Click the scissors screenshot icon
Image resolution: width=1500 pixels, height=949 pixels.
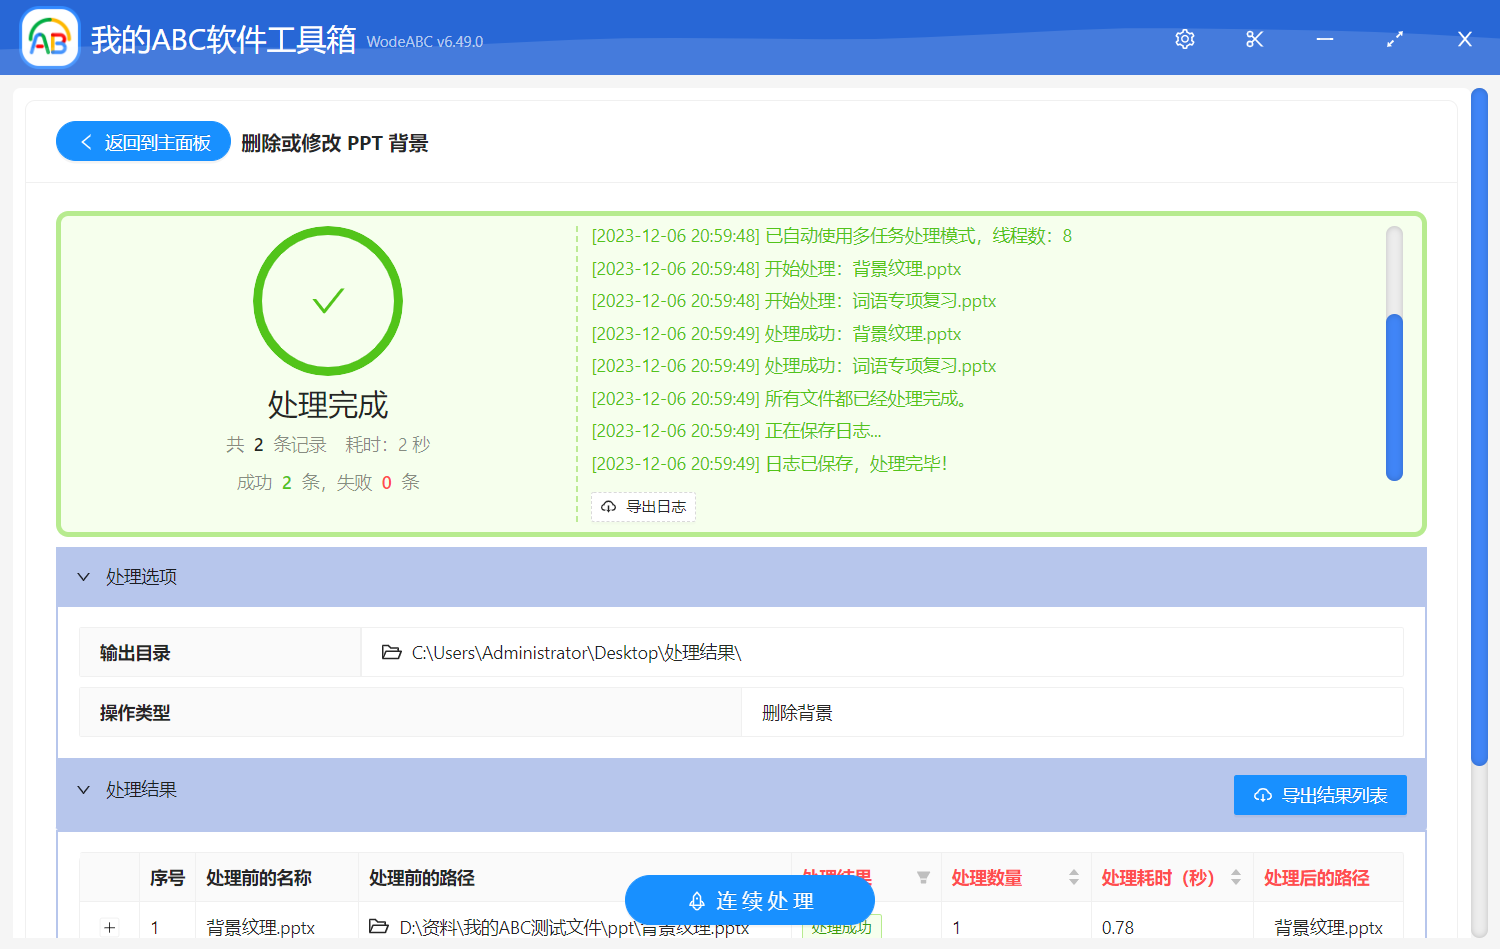pos(1255,39)
